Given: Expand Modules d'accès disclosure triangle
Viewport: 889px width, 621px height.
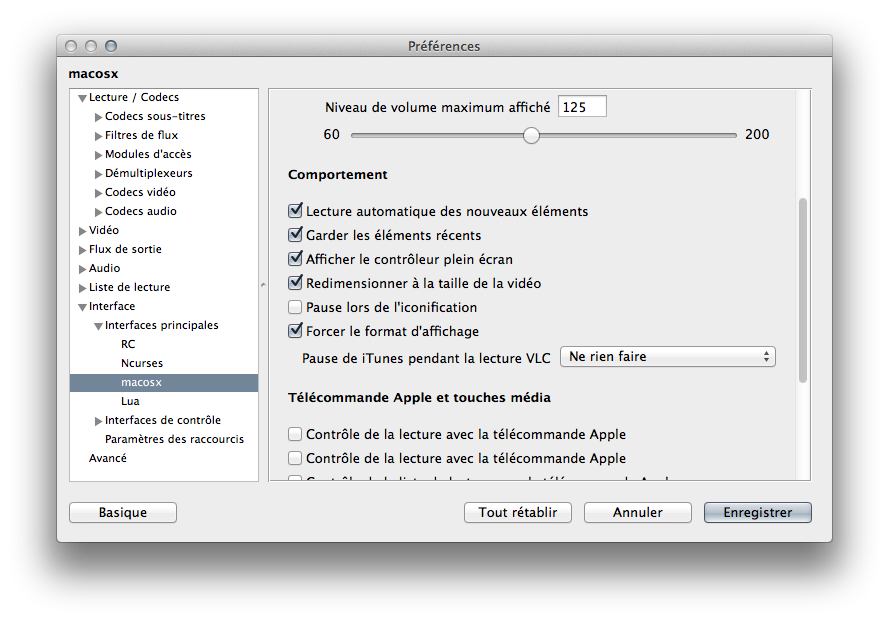Looking at the screenshot, I should coord(98,155).
